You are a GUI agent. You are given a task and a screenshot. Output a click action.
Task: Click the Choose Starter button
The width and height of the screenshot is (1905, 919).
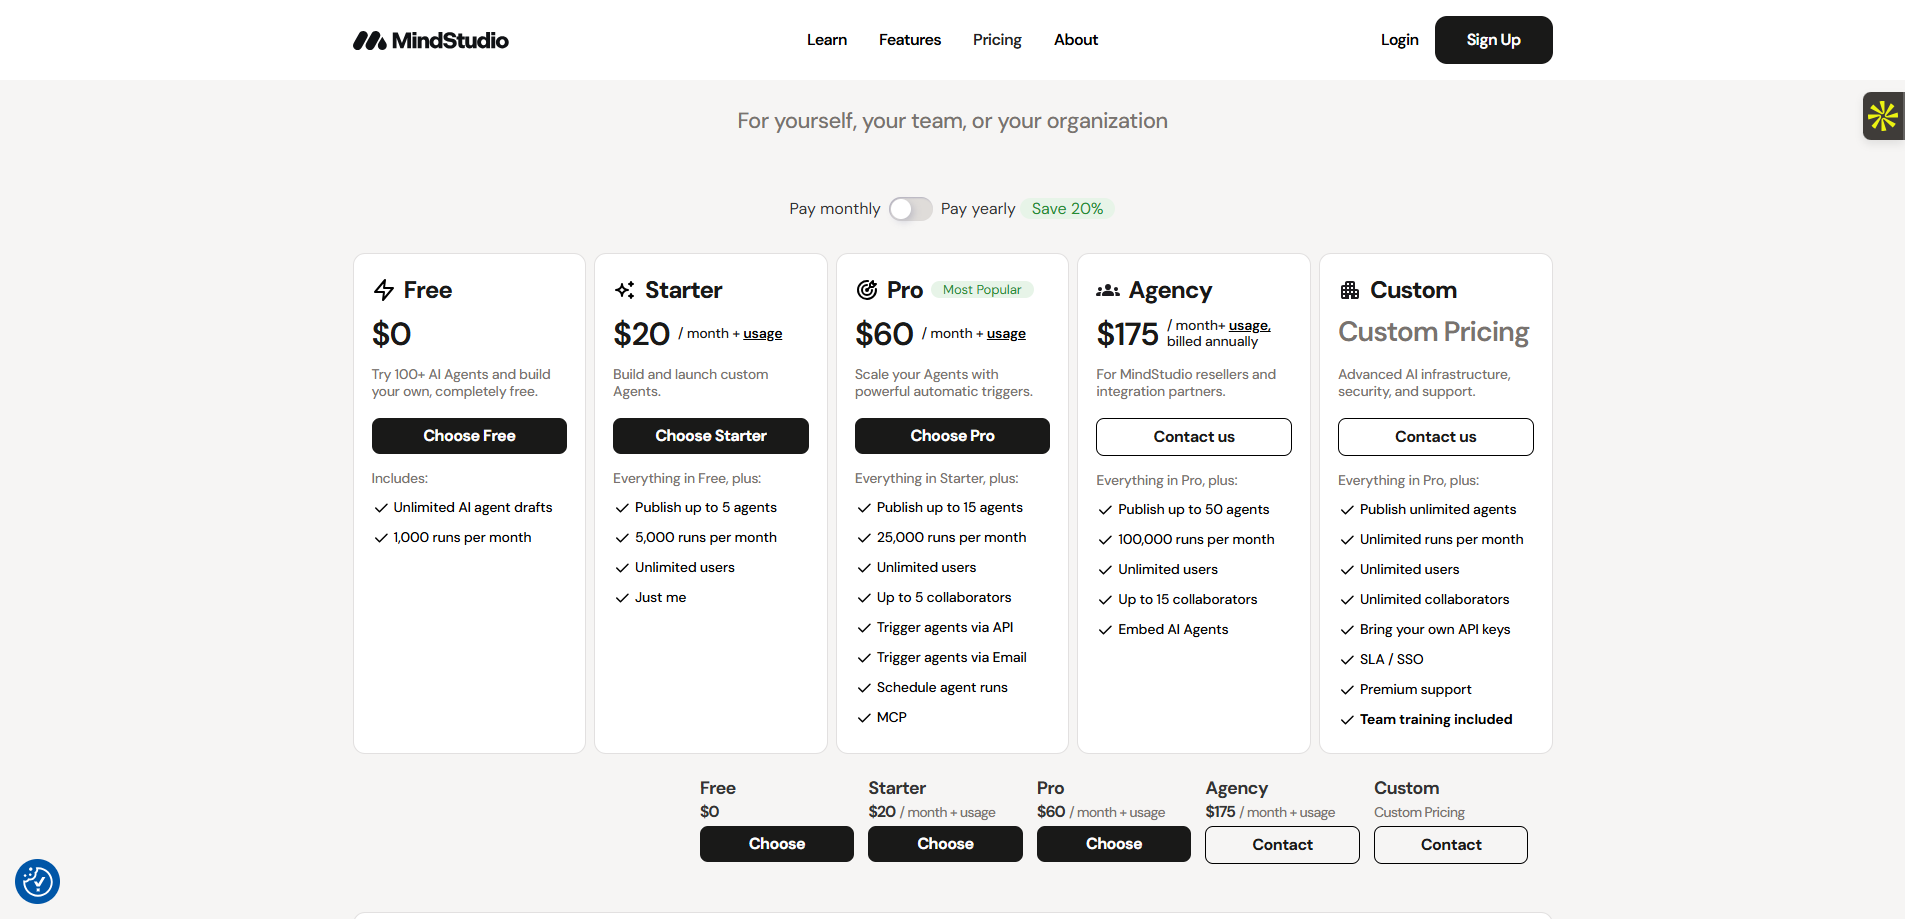coord(711,436)
